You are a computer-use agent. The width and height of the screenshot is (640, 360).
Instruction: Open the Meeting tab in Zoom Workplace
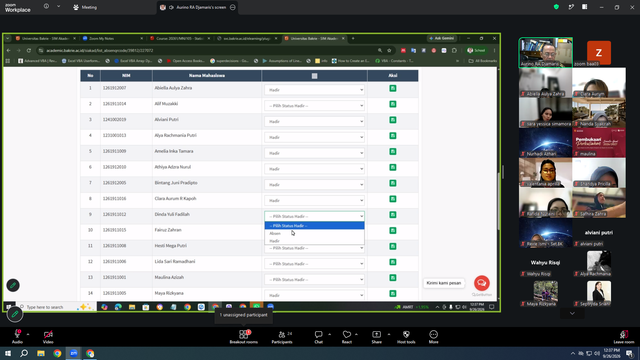85,7
